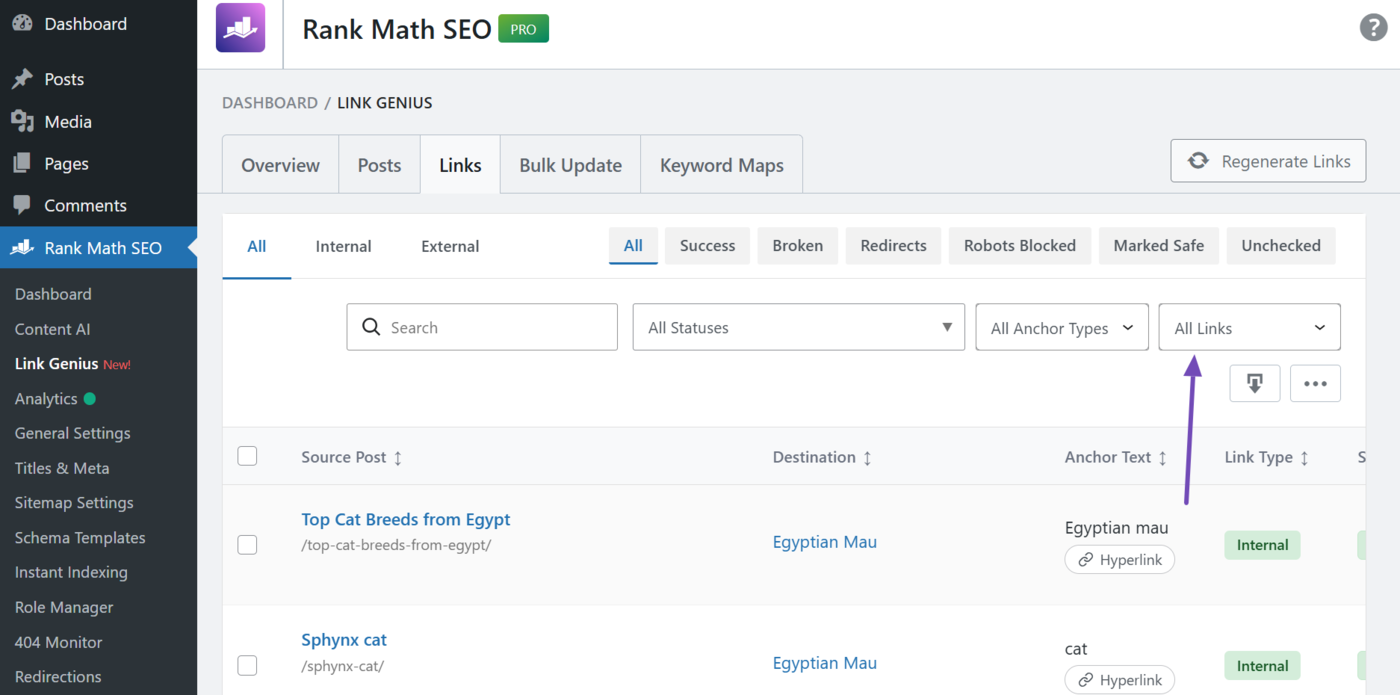Toggle the select-all rows checkbox
The image size is (1400, 695).
247,456
